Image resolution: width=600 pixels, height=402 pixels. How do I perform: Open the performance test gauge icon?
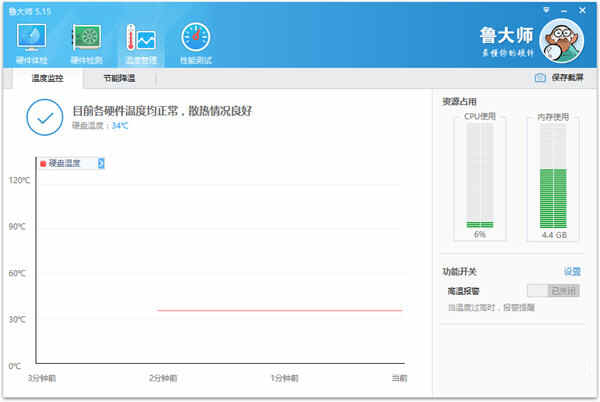(196, 37)
